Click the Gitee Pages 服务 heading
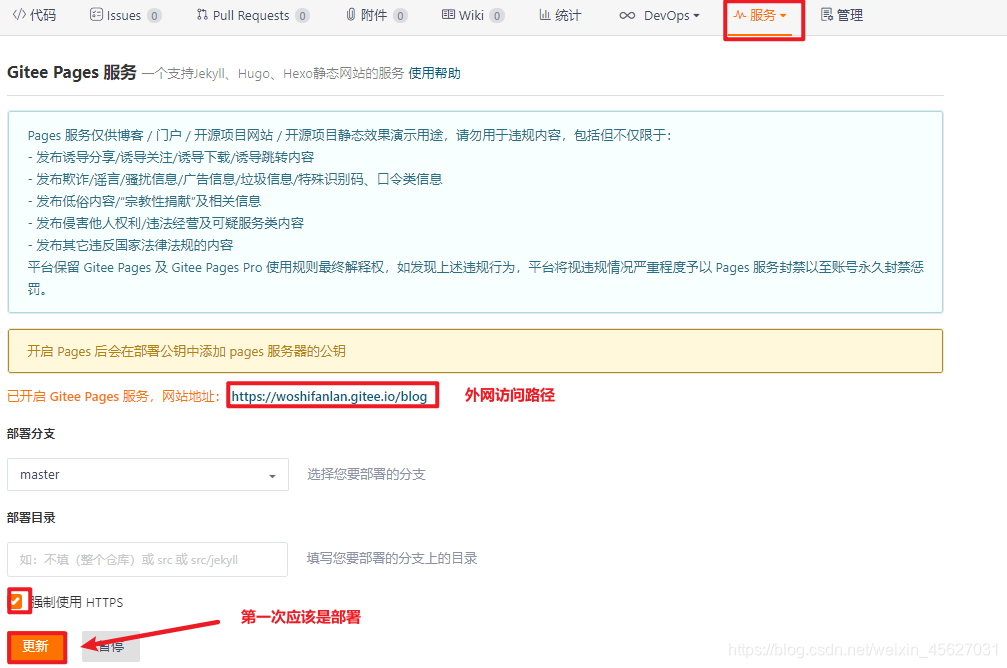The image size is (1007, 668). (72, 73)
